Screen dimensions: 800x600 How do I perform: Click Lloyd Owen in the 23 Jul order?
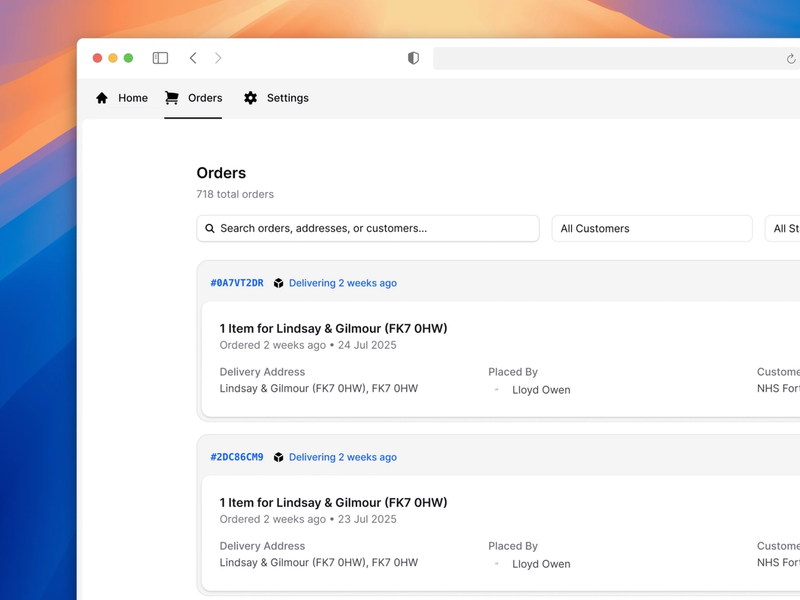541,564
